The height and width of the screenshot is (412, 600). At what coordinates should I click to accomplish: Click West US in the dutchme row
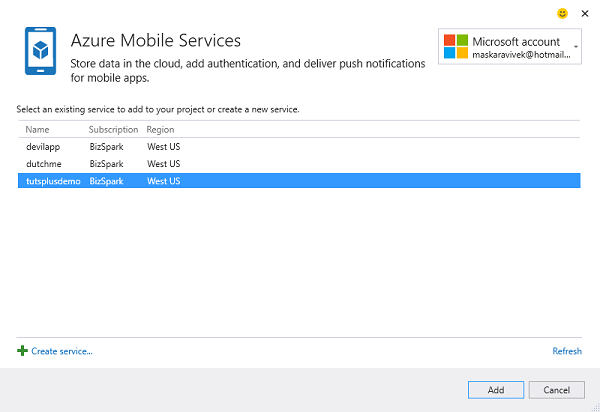164,164
